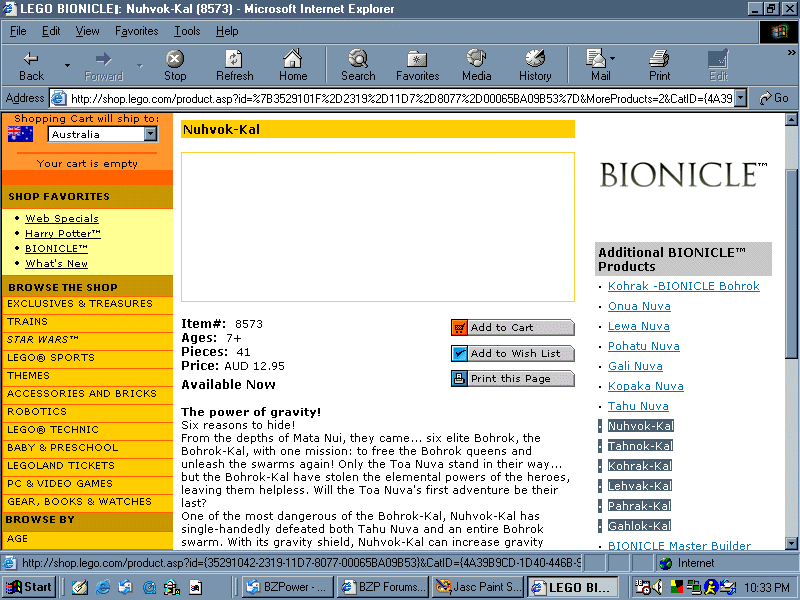Expand the shipping country dropdown showing Australia
800x600 pixels.
[x=150, y=134]
